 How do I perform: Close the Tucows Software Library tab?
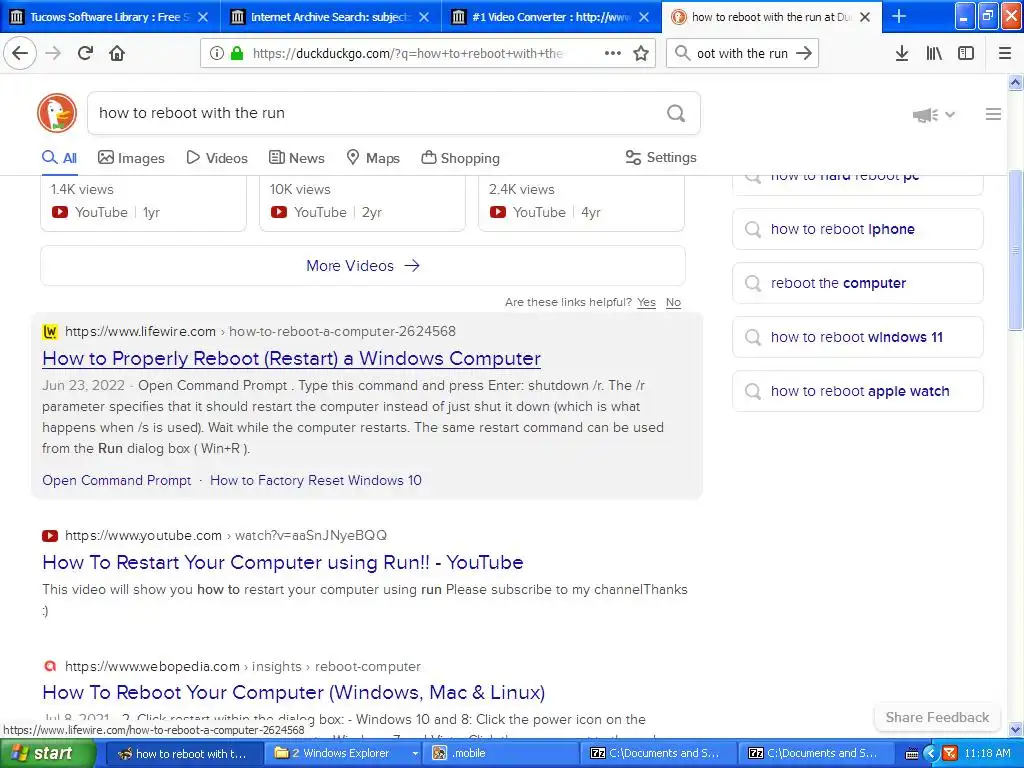(203, 17)
